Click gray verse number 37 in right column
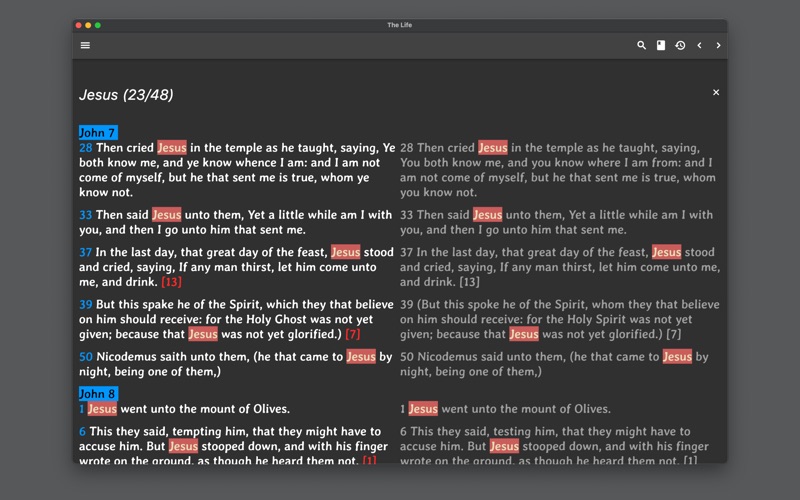This screenshot has width=800, height=500. [407, 252]
